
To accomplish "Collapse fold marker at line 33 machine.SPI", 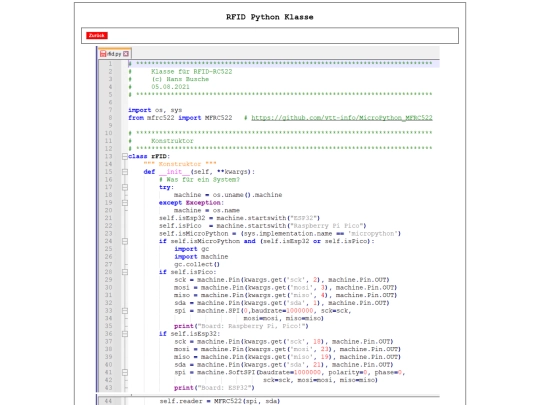I will pos(125,311).
